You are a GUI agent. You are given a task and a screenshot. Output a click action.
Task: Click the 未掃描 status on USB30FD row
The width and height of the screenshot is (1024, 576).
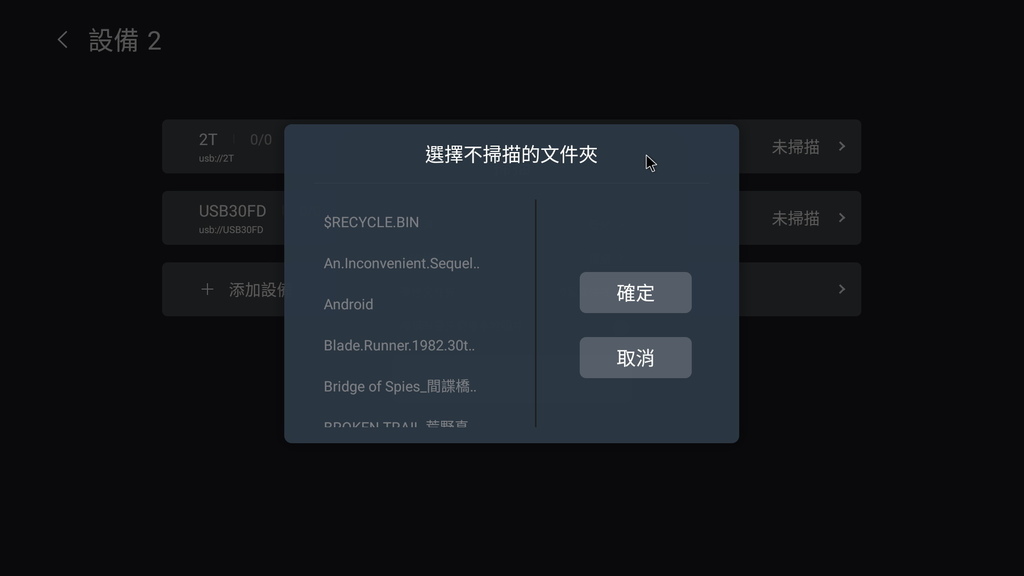pyautogui.click(x=795, y=218)
